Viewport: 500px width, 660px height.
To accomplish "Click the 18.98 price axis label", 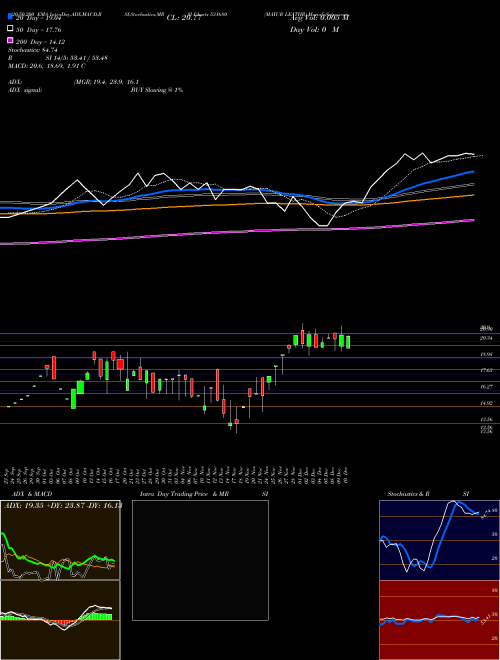I will 486,354.
